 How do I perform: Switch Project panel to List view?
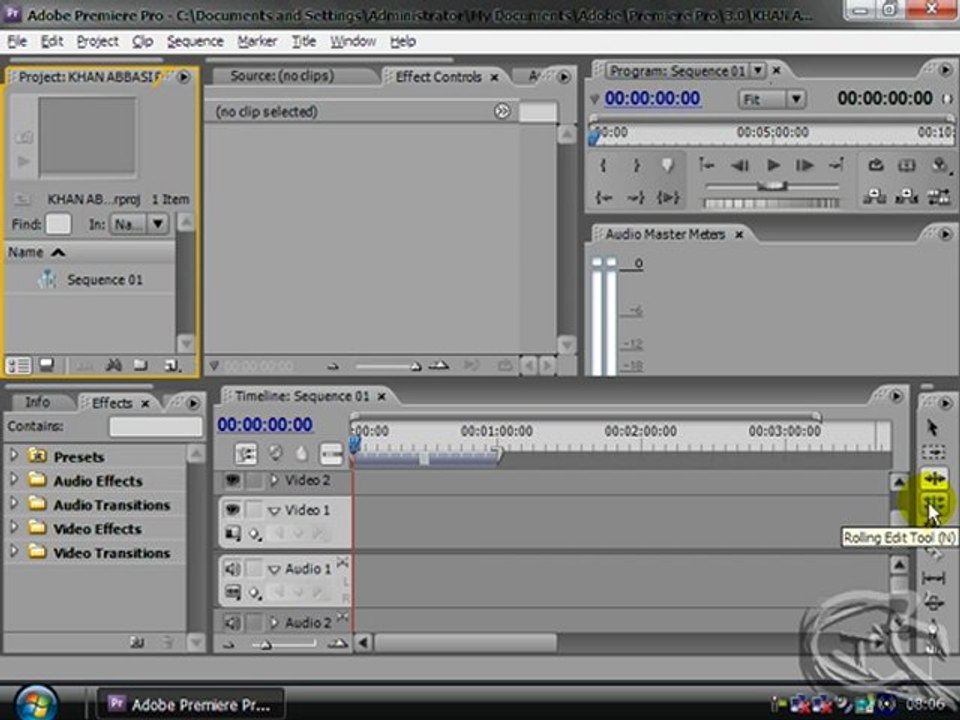(18, 366)
